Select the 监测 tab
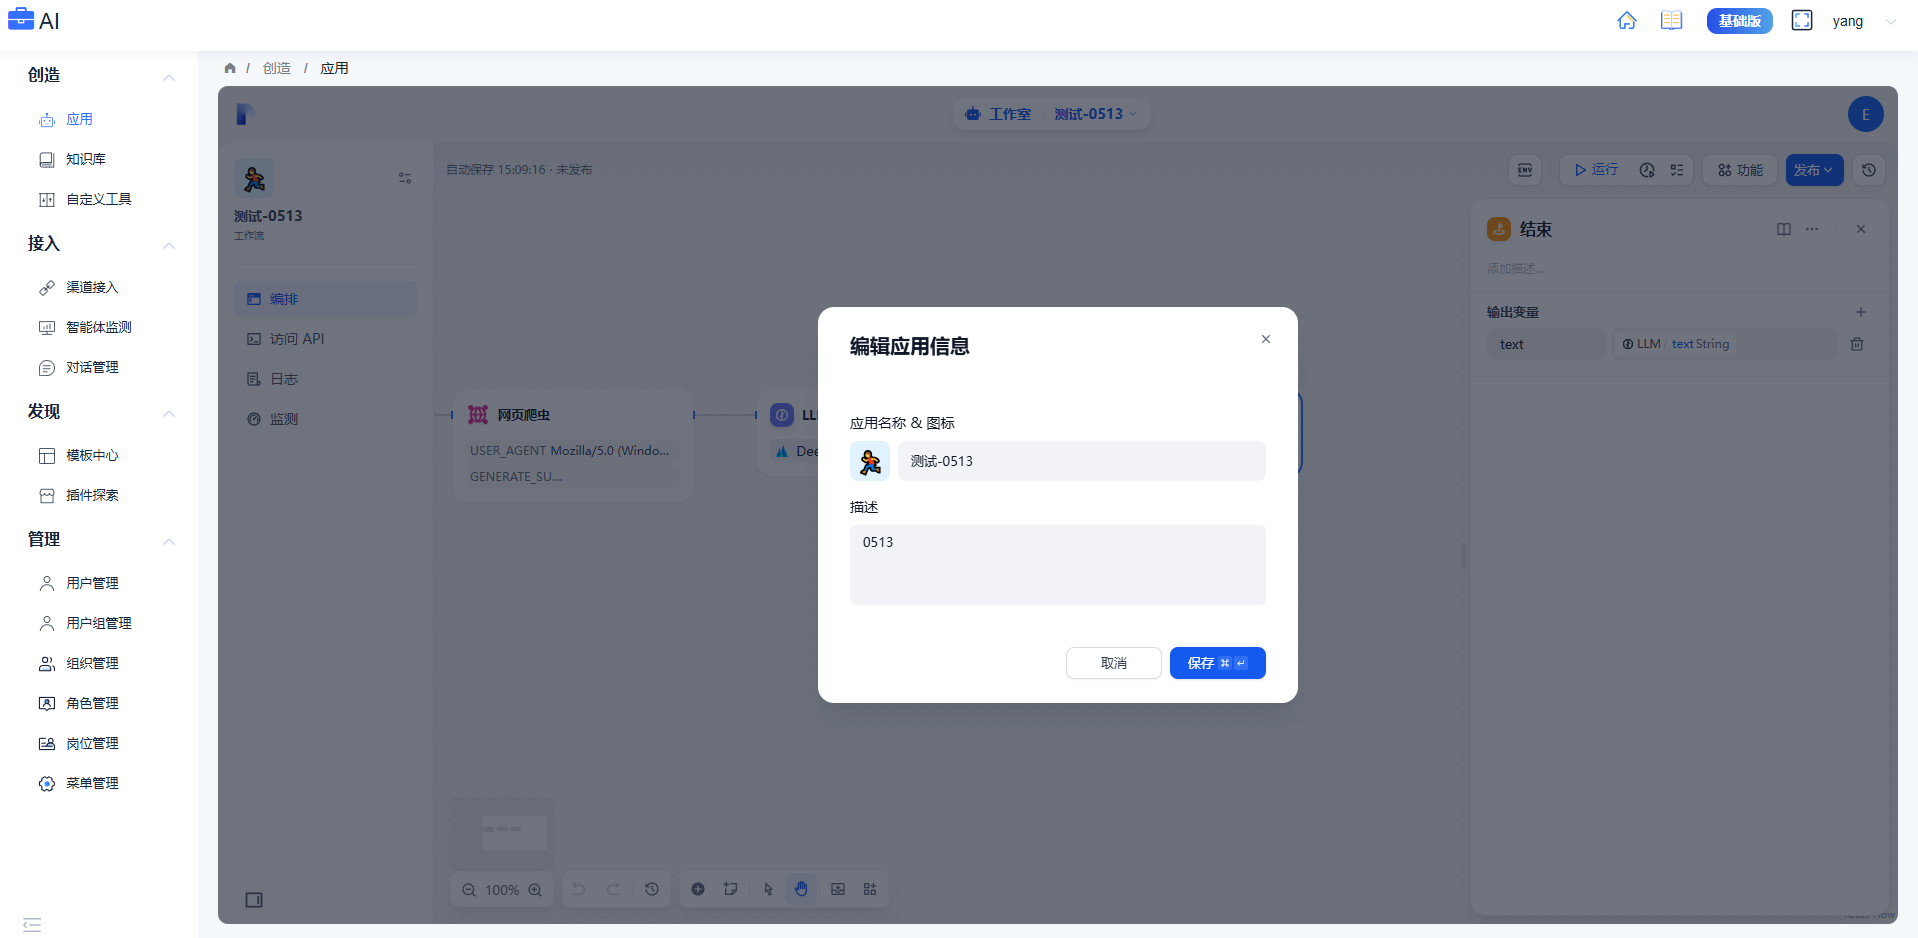1918x938 pixels. pos(325,419)
